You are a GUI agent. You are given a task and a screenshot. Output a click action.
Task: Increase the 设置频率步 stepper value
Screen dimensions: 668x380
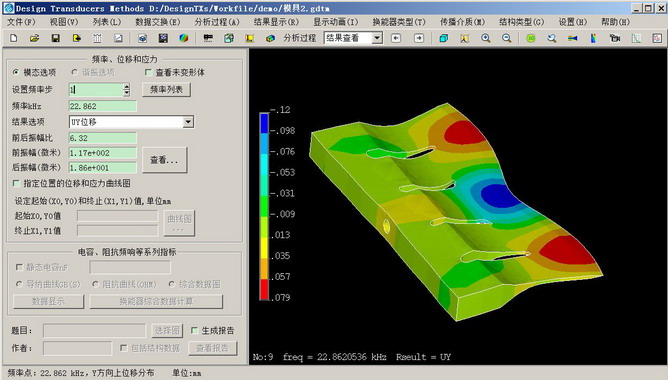pos(127,86)
